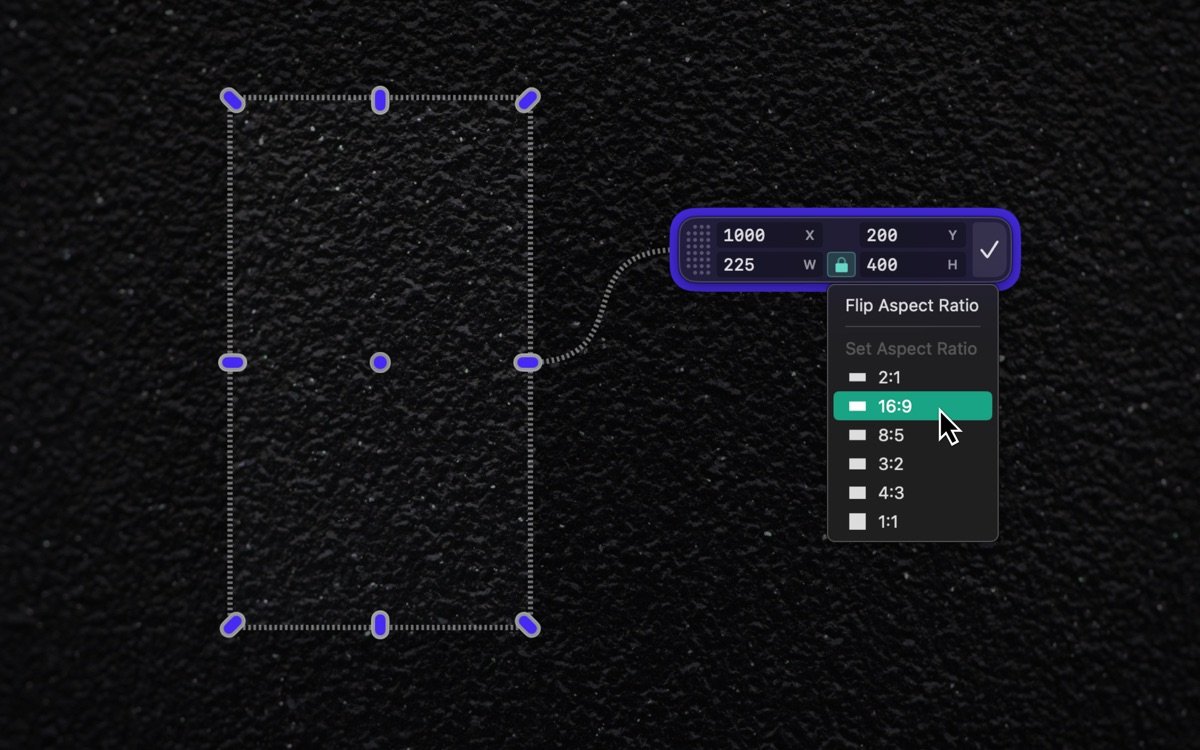Image resolution: width=1200 pixels, height=750 pixels.
Task: Click the left edge middle handle
Action: [232, 362]
